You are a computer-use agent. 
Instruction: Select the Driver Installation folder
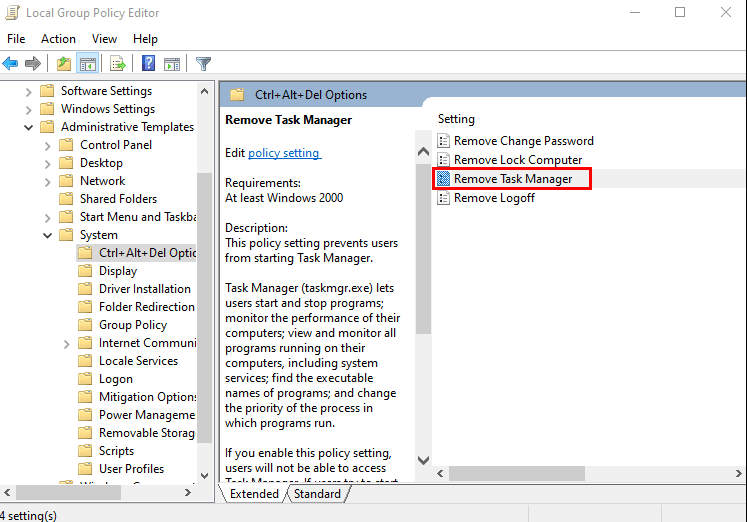pos(145,289)
